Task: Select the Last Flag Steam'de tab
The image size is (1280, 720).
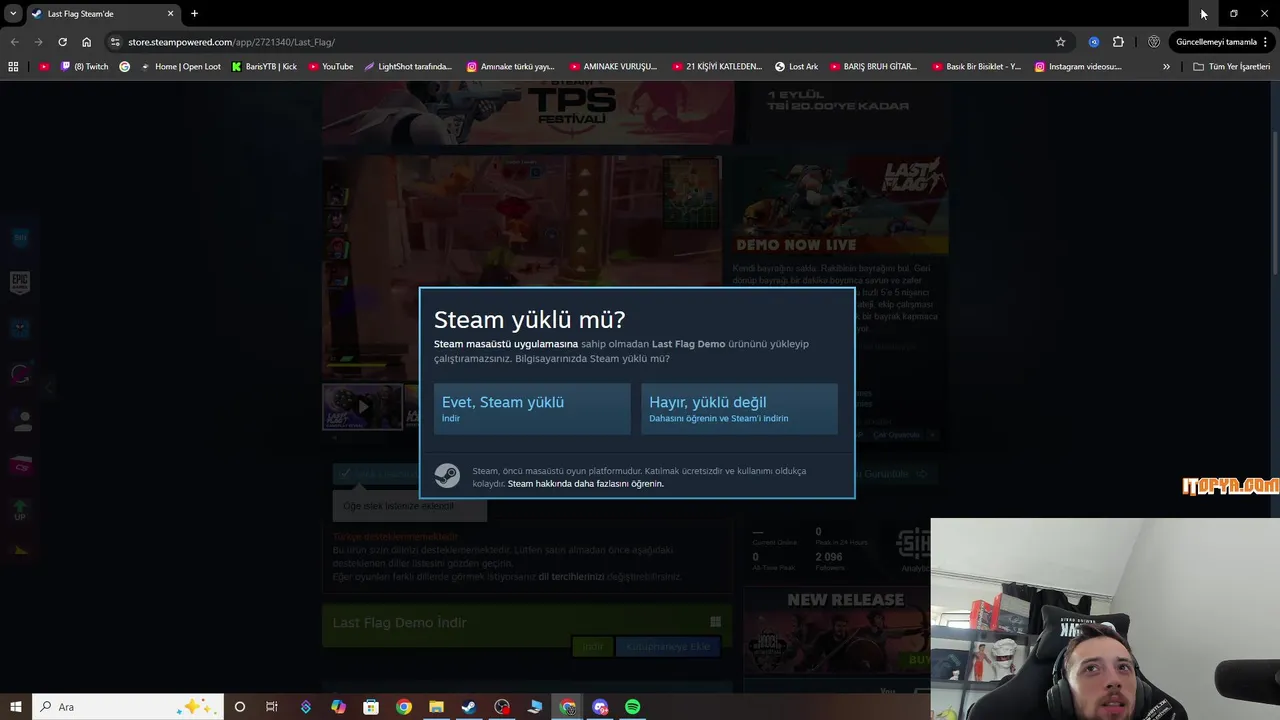Action: coord(103,13)
